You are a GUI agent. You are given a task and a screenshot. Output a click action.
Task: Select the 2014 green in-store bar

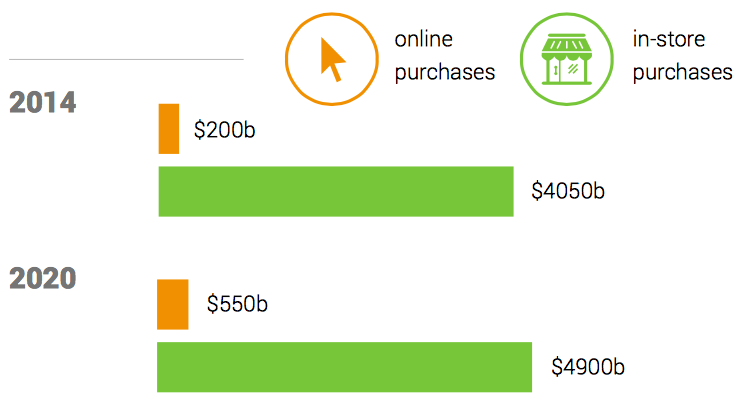[336, 191]
